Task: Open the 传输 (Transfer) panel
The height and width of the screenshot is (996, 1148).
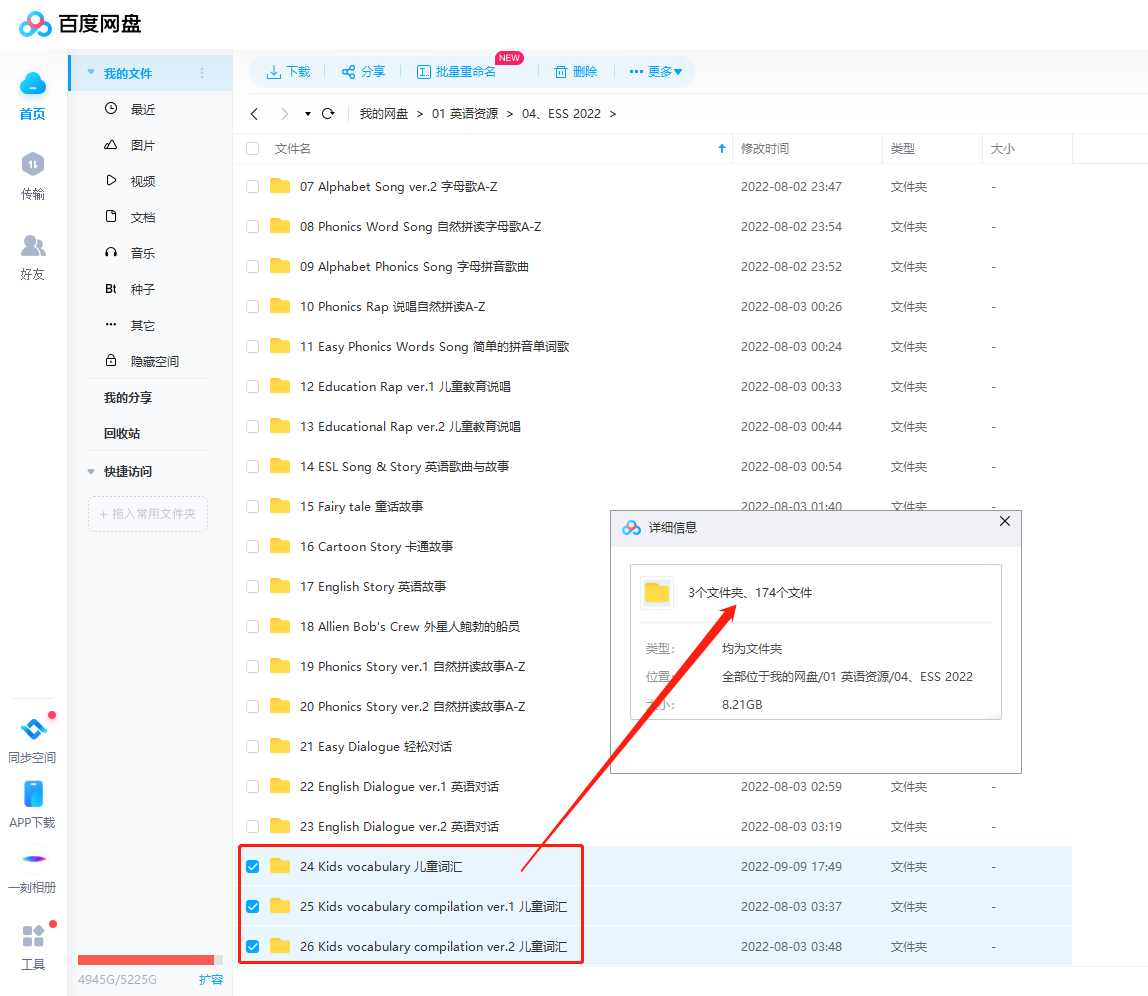Action: 32,176
